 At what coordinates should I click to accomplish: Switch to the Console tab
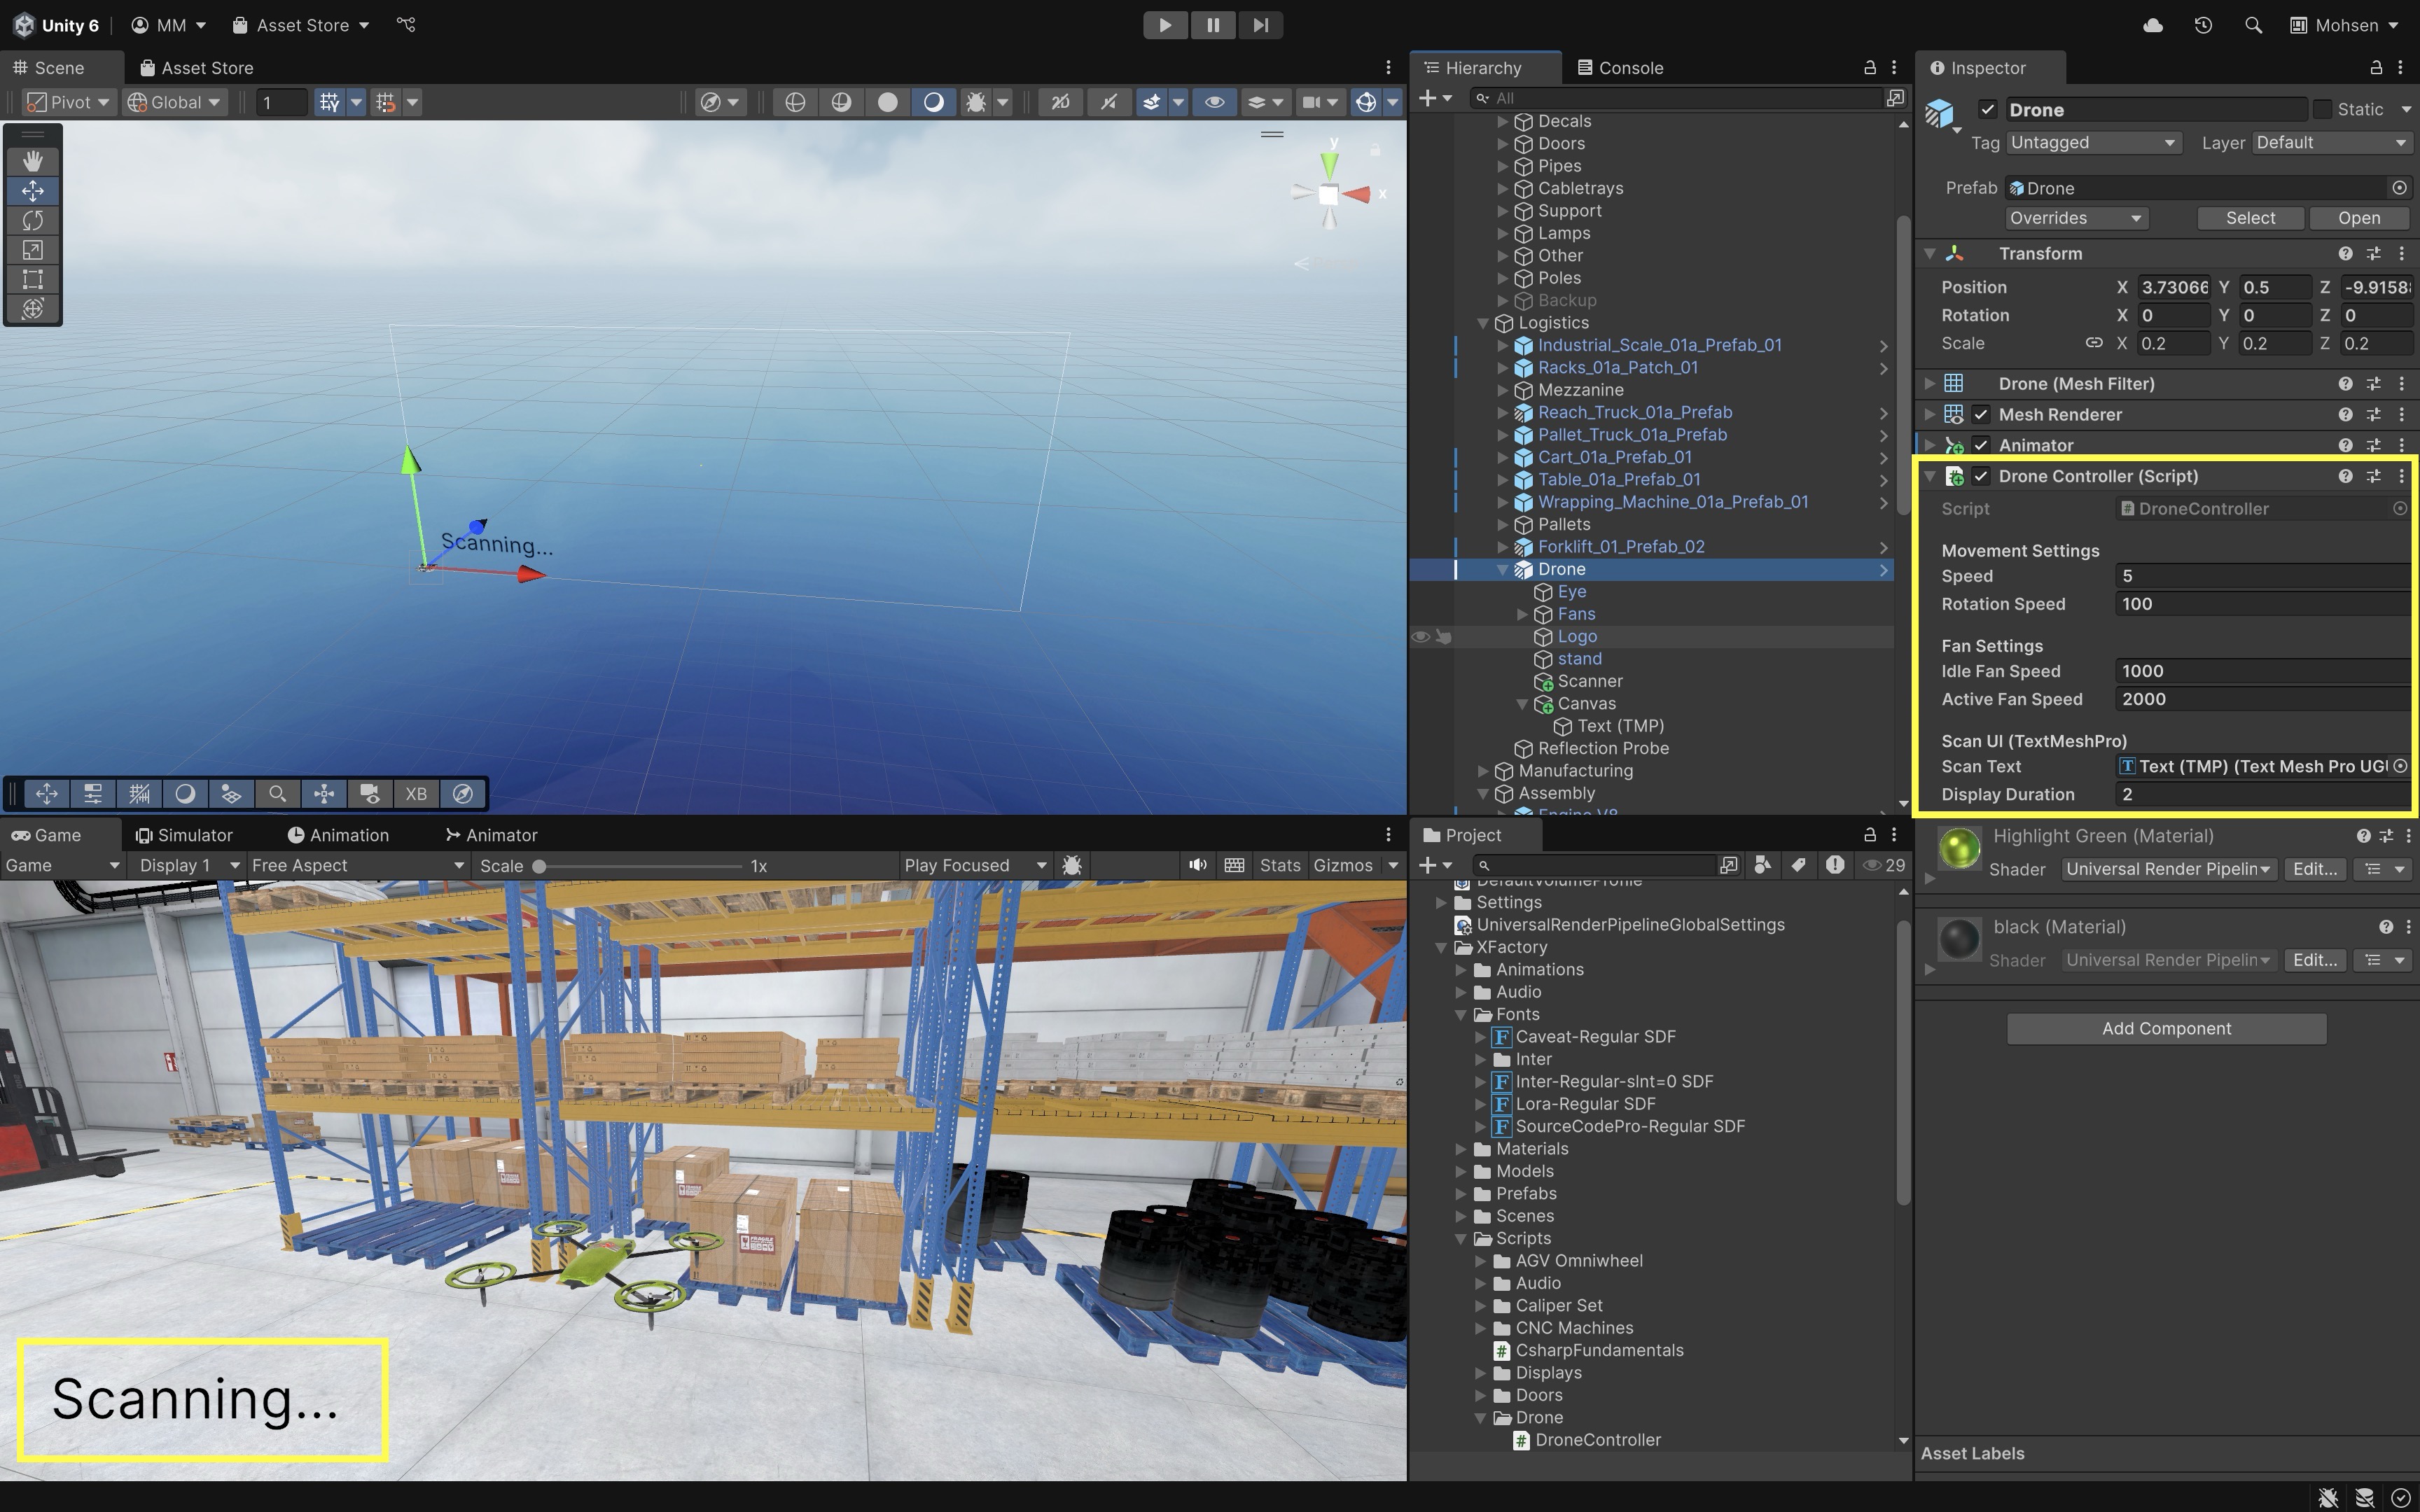point(1620,68)
